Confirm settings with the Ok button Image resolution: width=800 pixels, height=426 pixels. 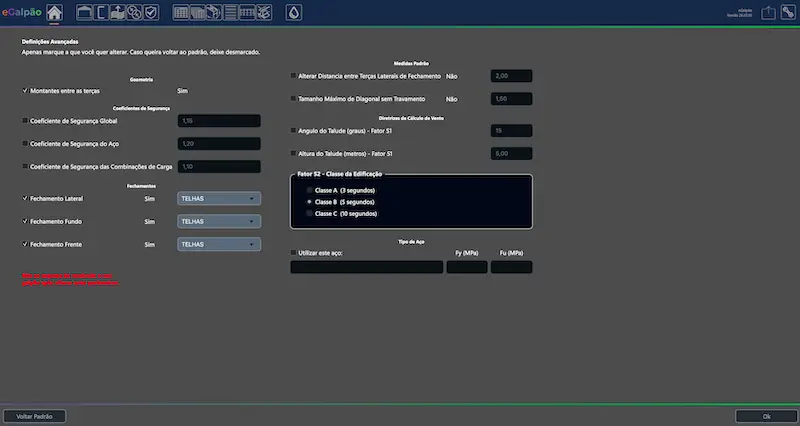click(x=766, y=415)
